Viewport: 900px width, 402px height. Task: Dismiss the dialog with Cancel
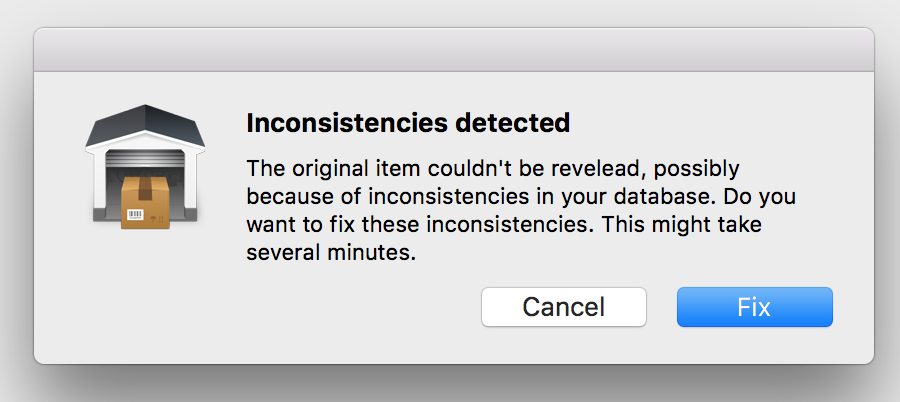click(x=564, y=307)
